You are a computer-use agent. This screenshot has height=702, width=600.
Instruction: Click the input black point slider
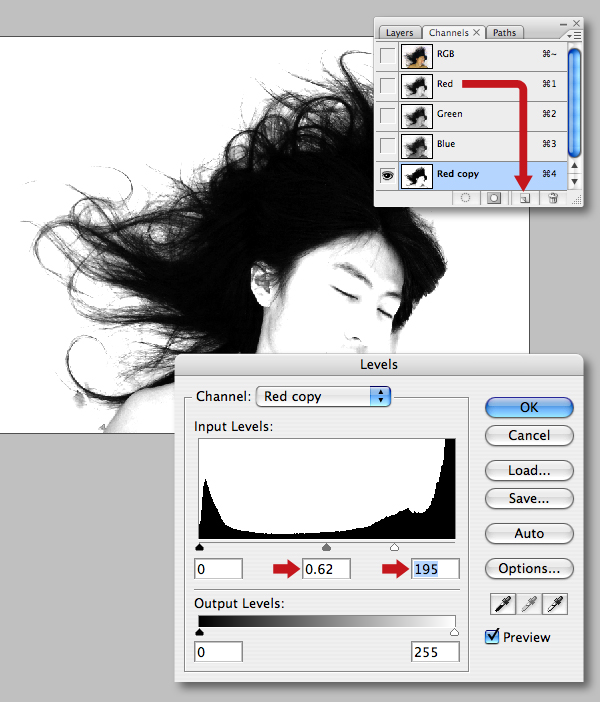tap(200, 547)
